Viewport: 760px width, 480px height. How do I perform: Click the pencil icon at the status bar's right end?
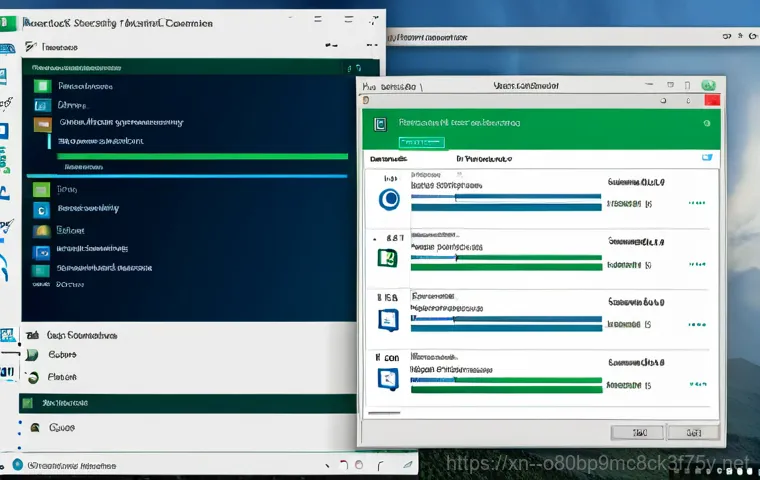coord(408,464)
